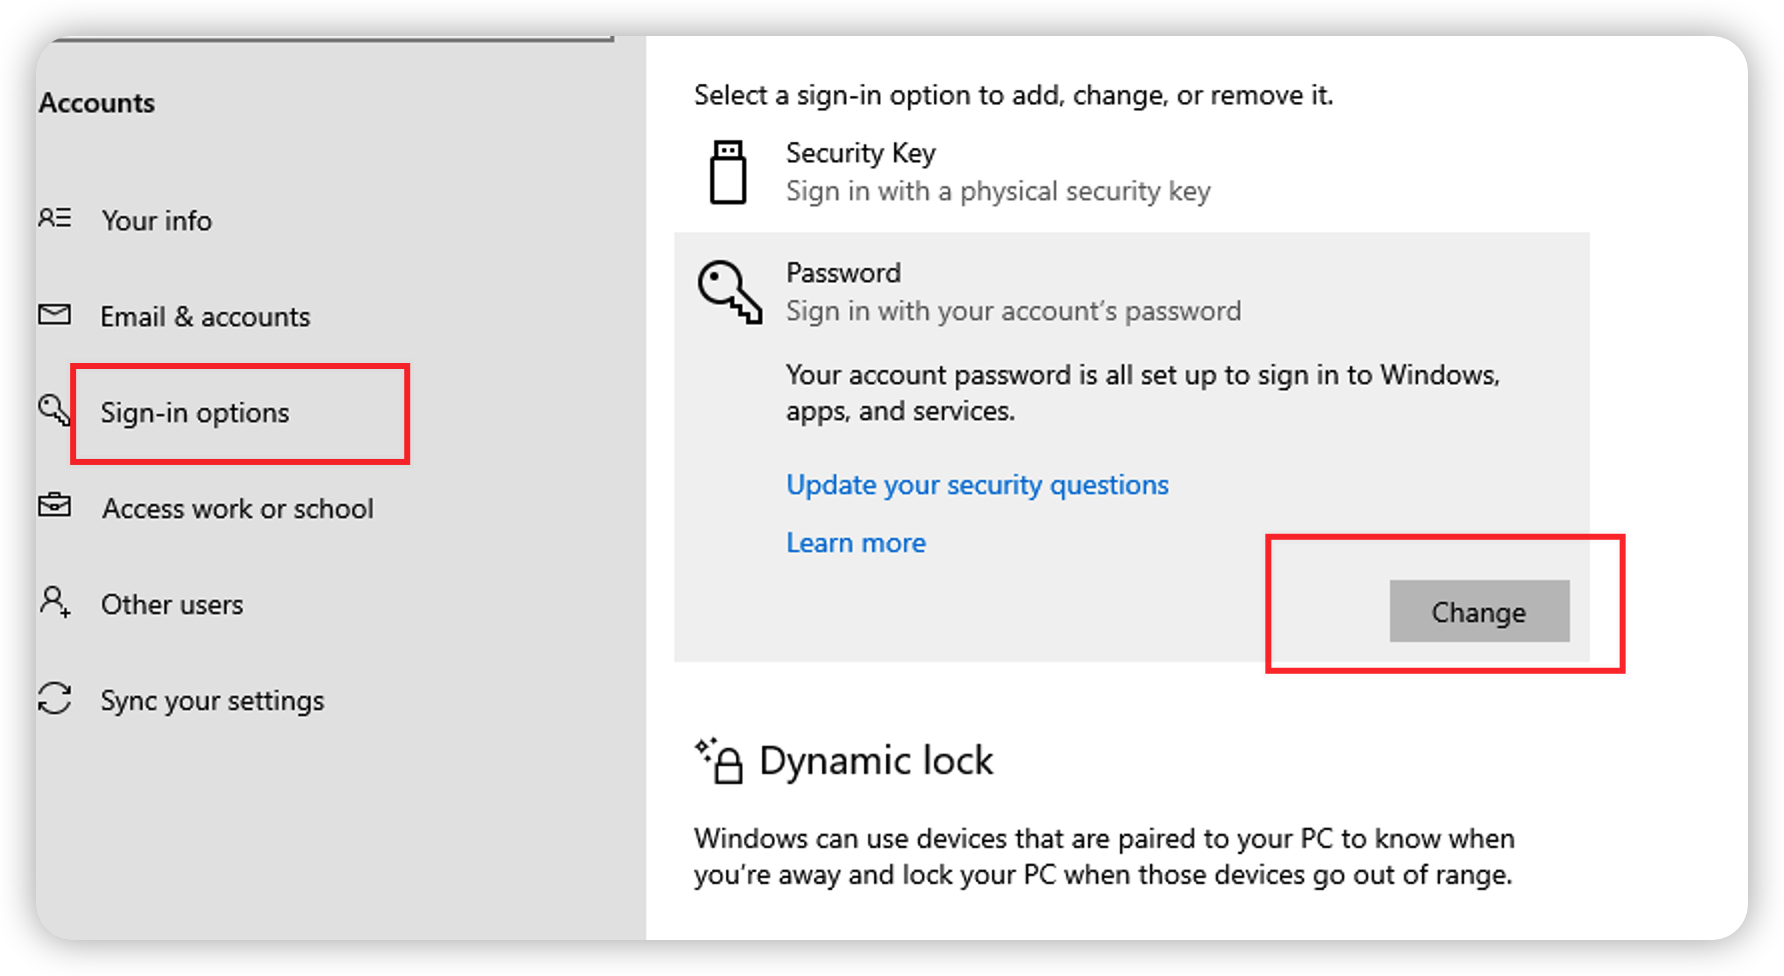Open Access work or school settings
The width and height of the screenshot is (1784, 976).
(x=238, y=509)
